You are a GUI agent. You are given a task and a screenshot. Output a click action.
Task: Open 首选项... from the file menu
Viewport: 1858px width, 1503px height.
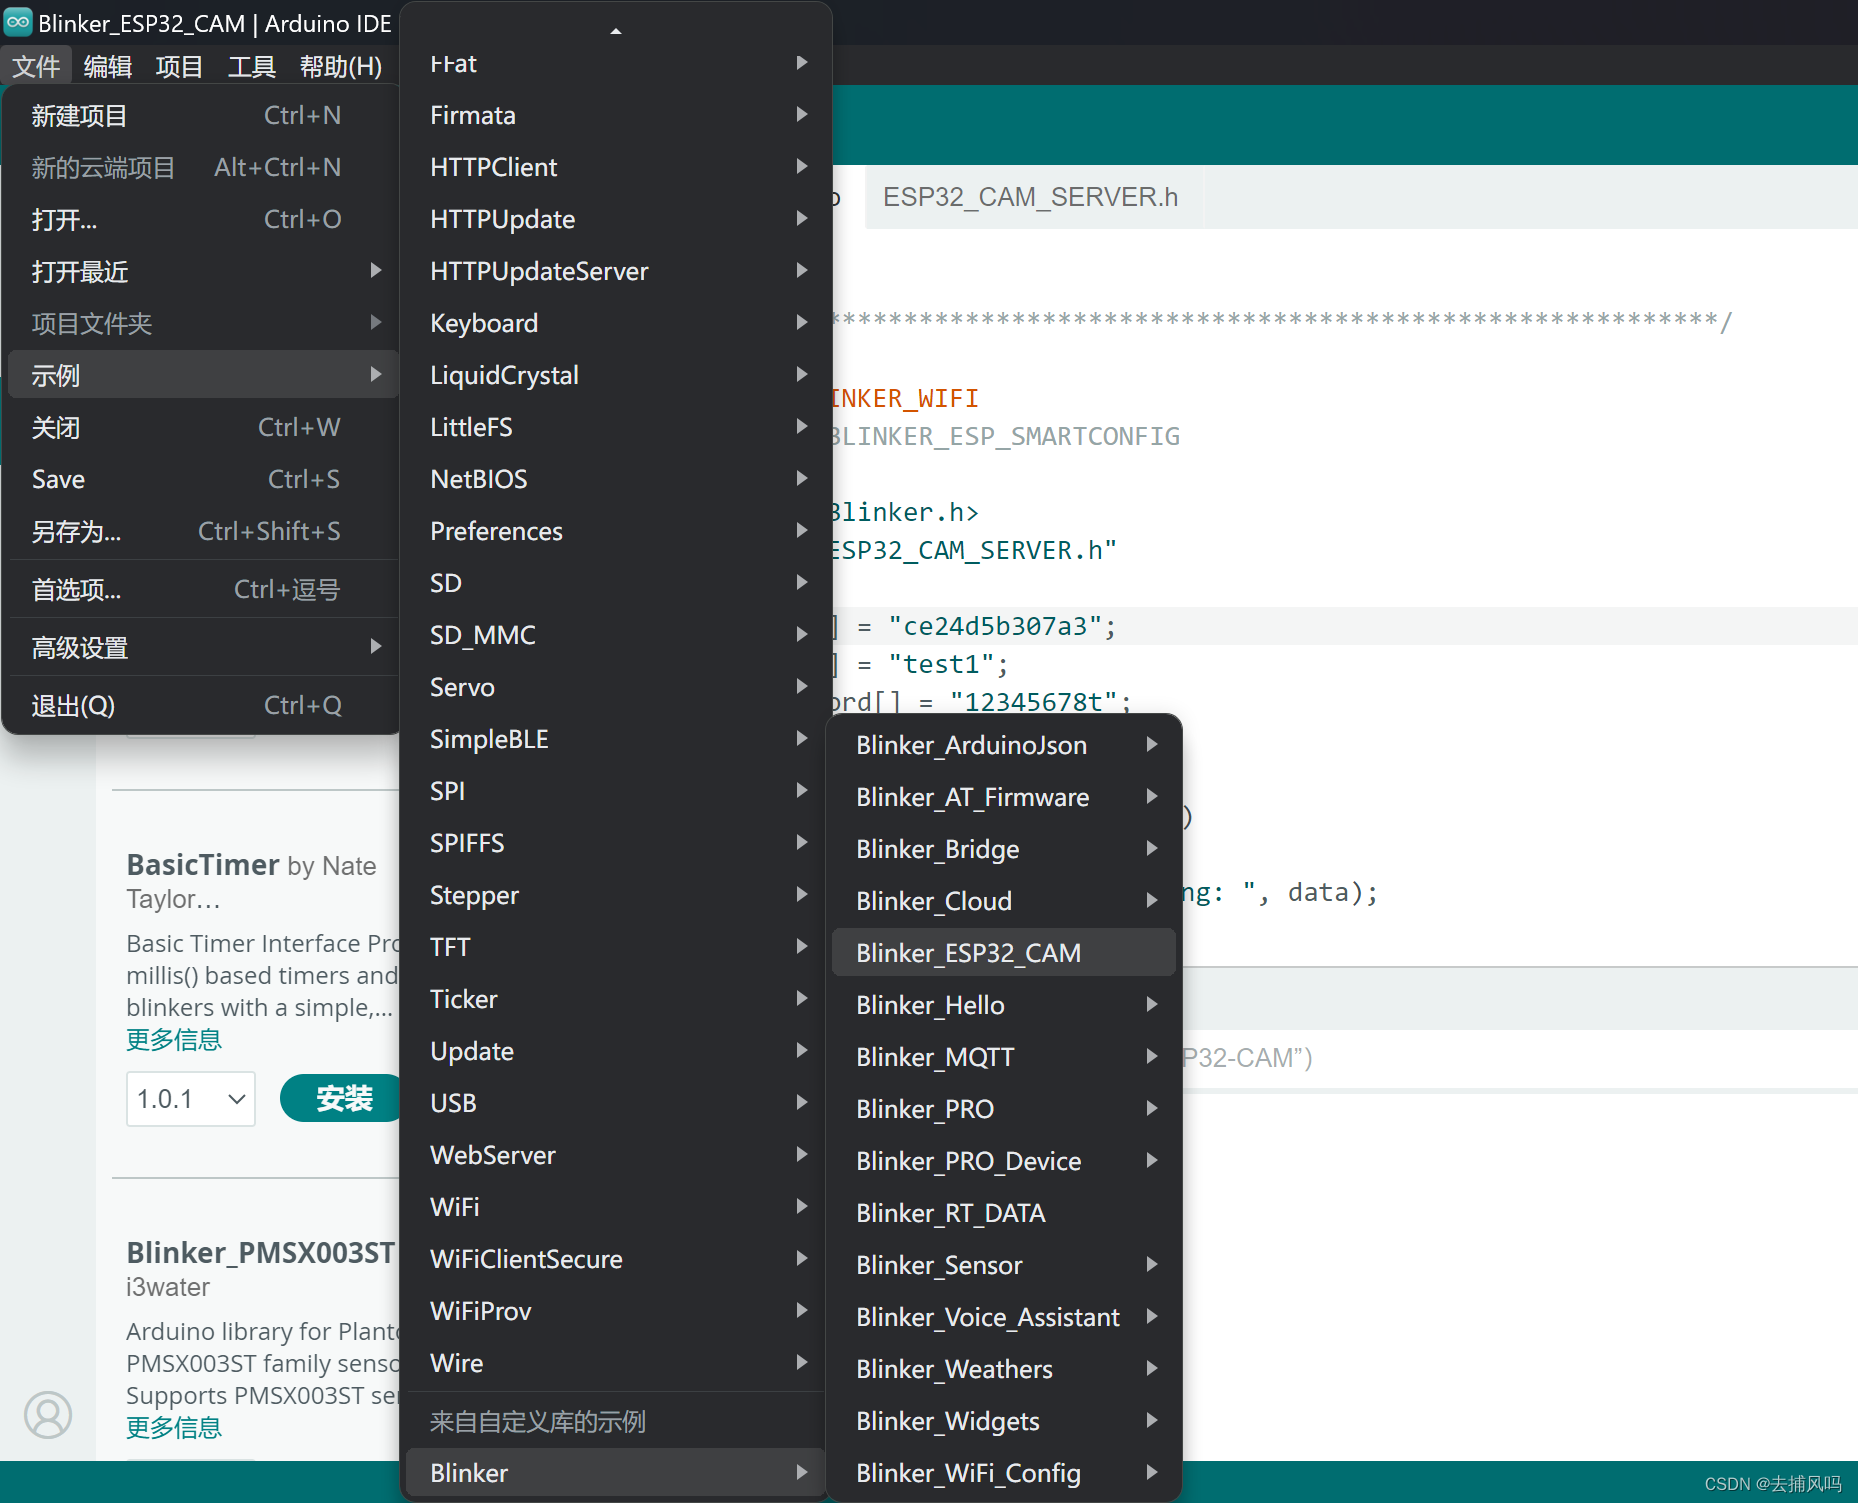coord(203,590)
